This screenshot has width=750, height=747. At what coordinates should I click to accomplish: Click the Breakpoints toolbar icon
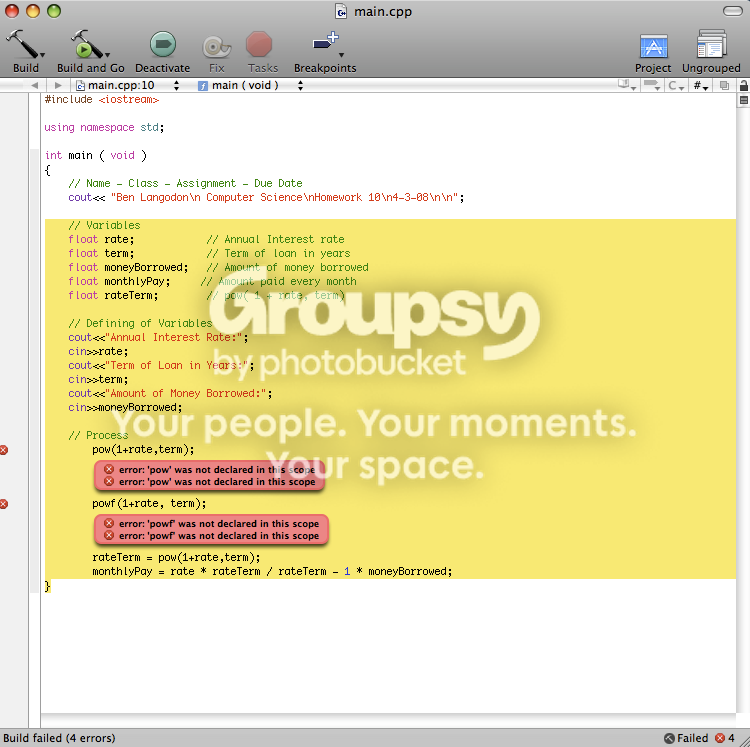325,42
